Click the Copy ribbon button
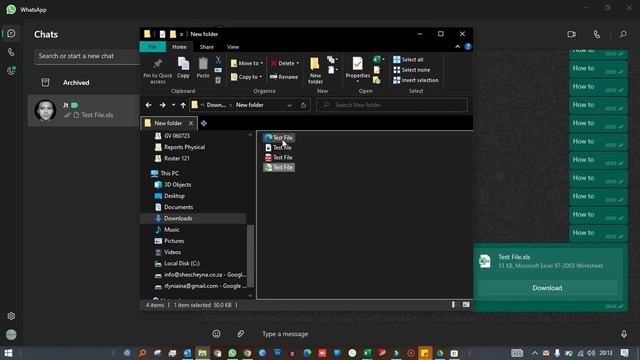 (x=183, y=68)
